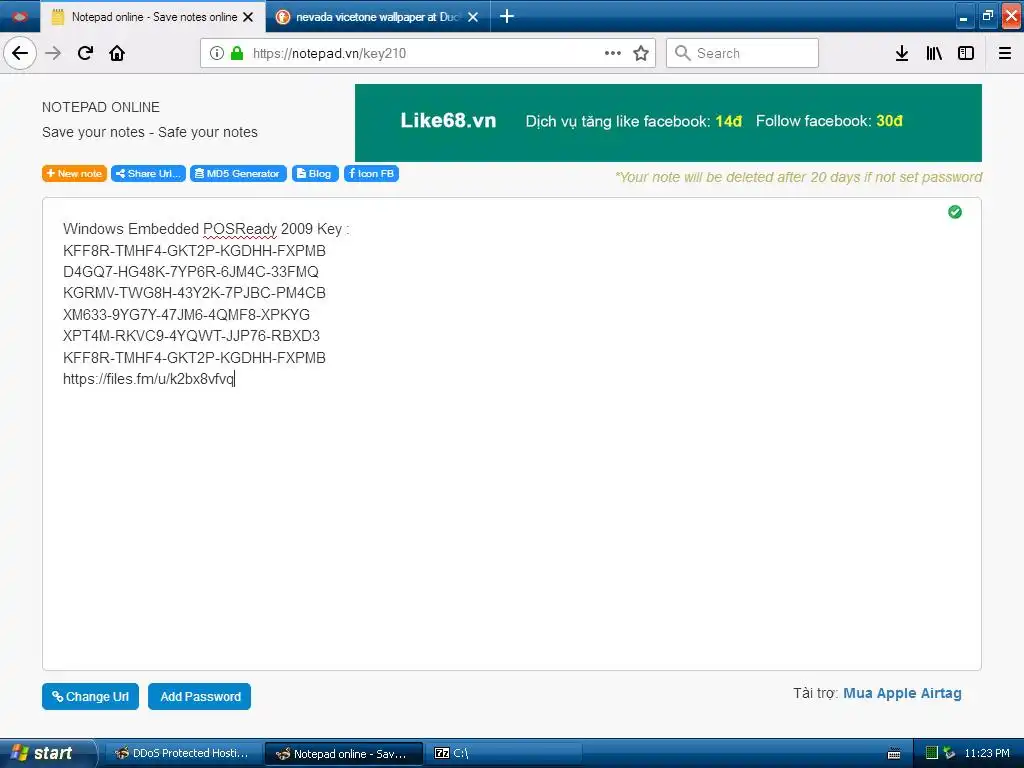Click the Change Url button
This screenshot has height=768, width=1024.
coord(90,696)
